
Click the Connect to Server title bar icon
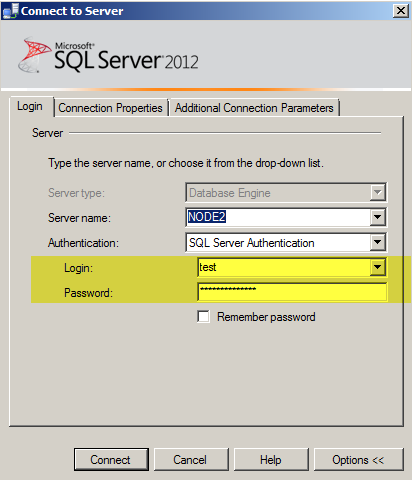coord(10,11)
